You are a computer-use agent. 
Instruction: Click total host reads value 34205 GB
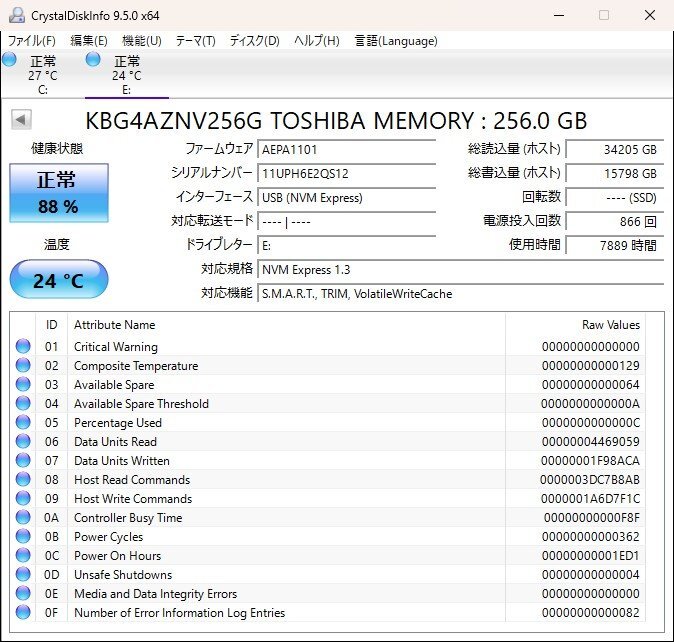pyautogui.click(x=615, y=150)
